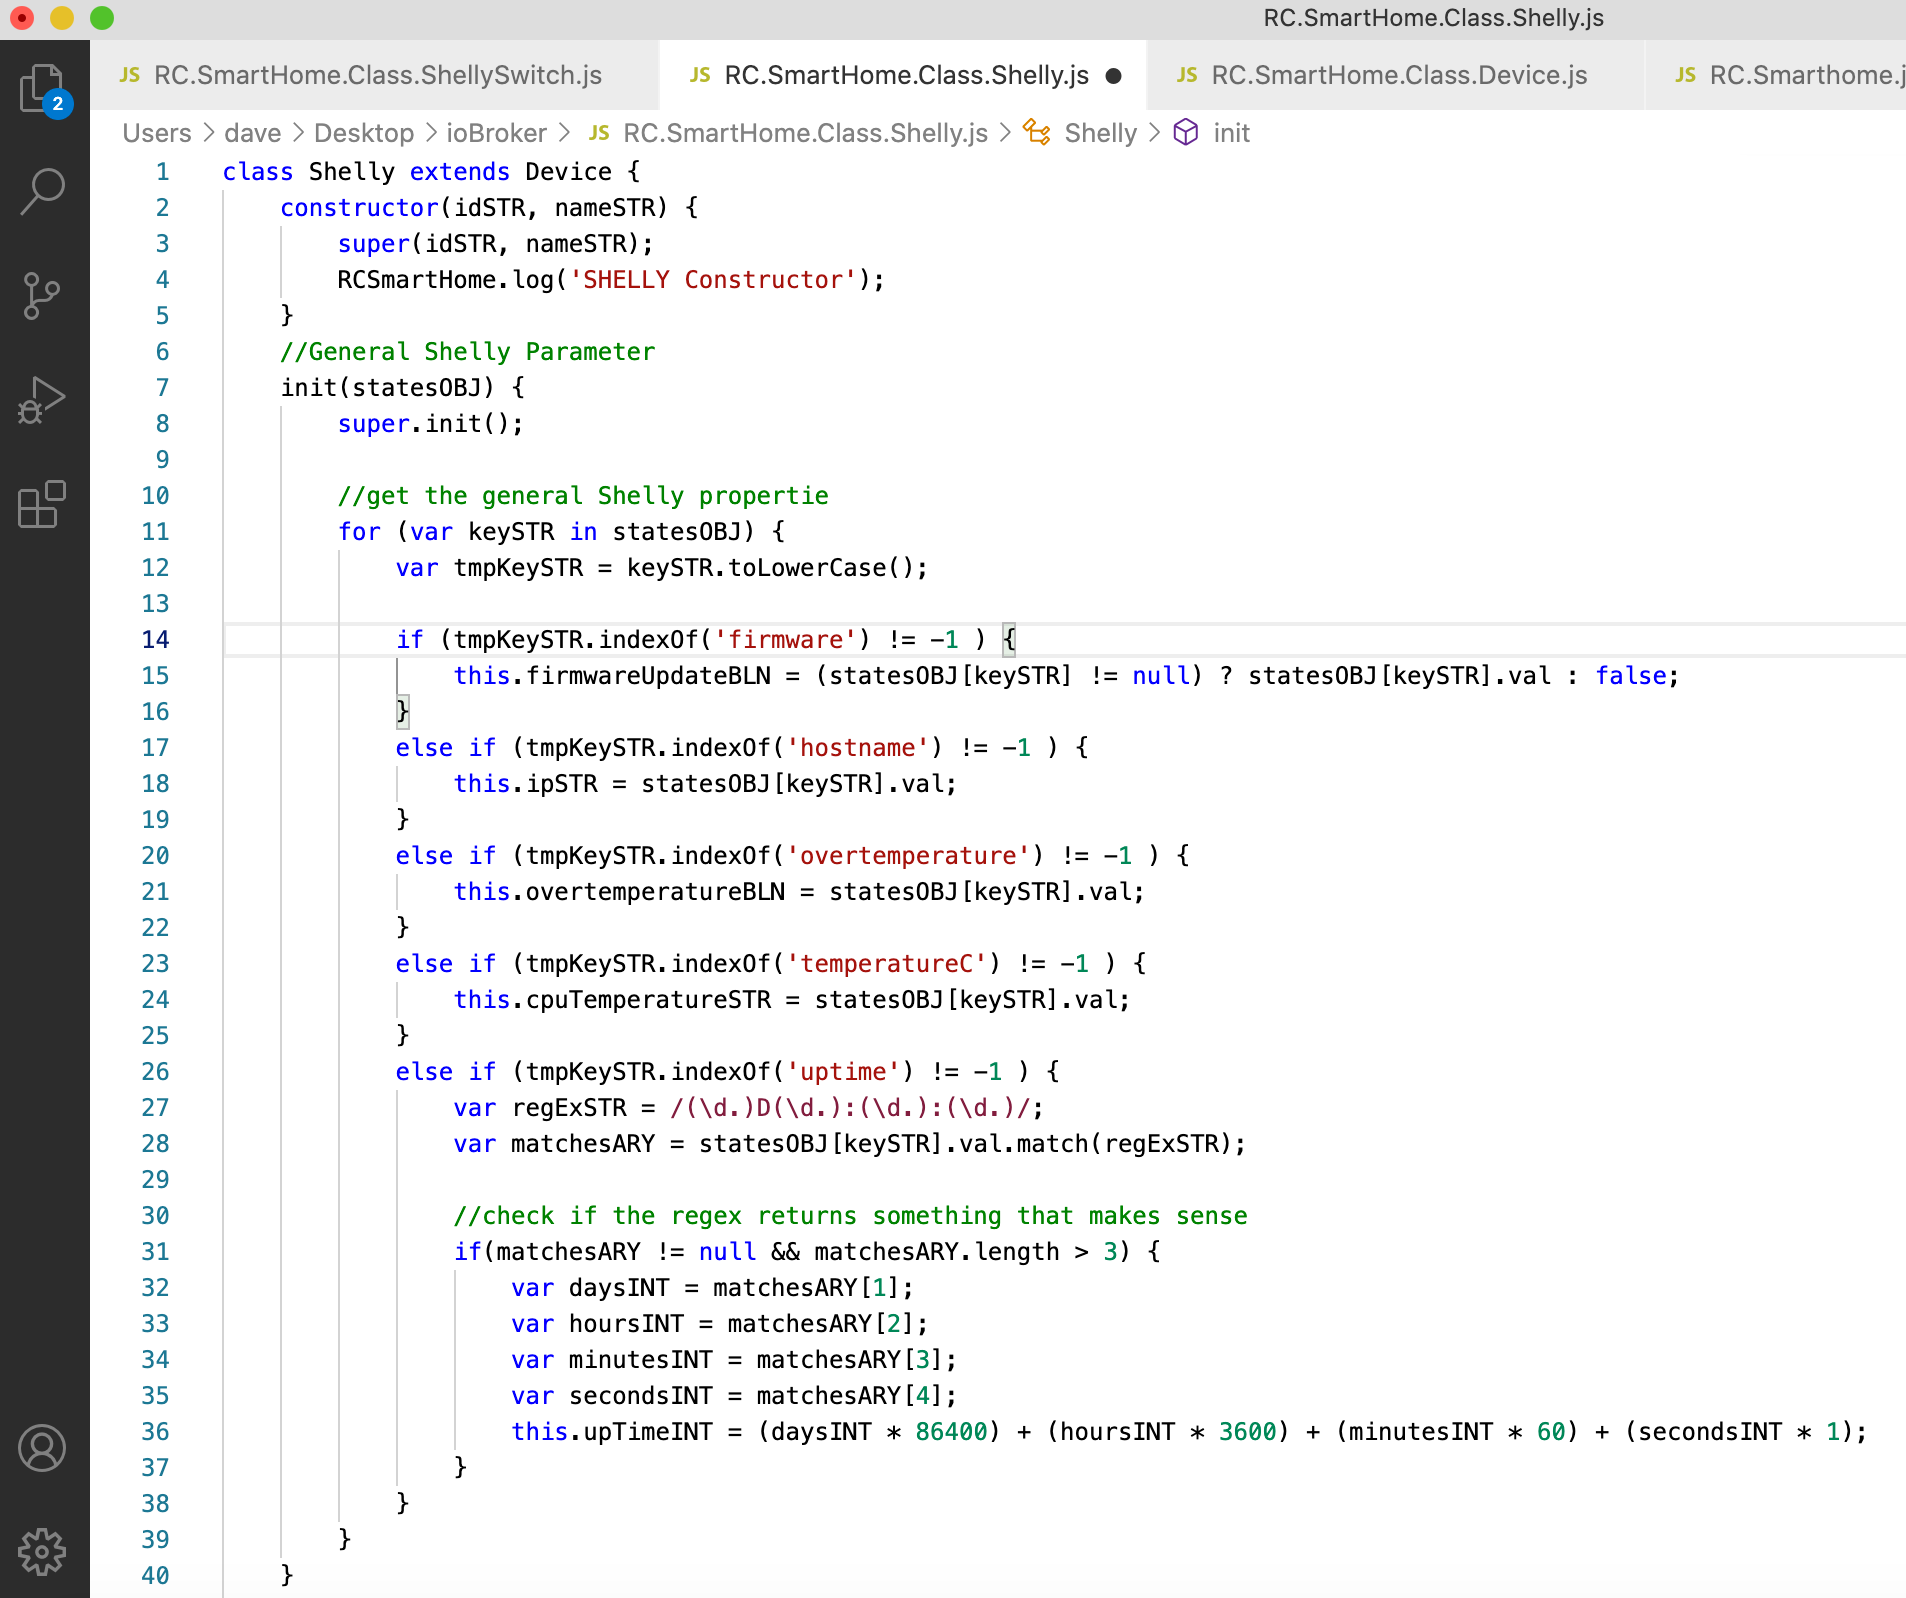
Task: Click 'super(idSTR, nameSTR);' on line 3
Action: [496, 244]
